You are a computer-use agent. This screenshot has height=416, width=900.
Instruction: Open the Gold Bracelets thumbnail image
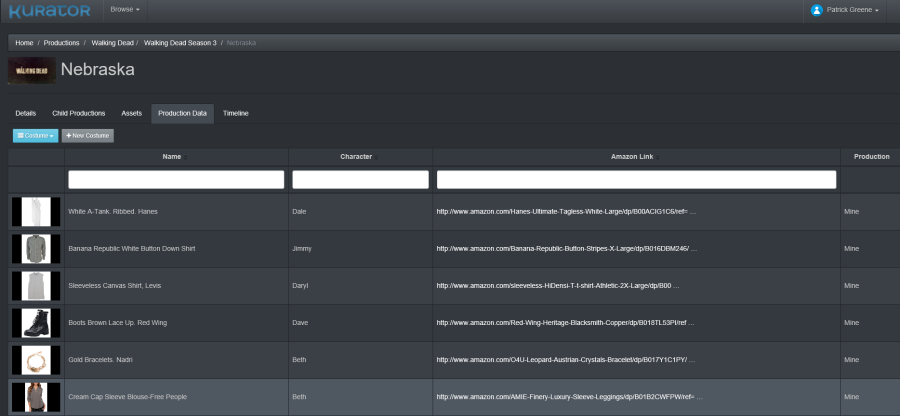pyautogui.click(x=36, y=360)
